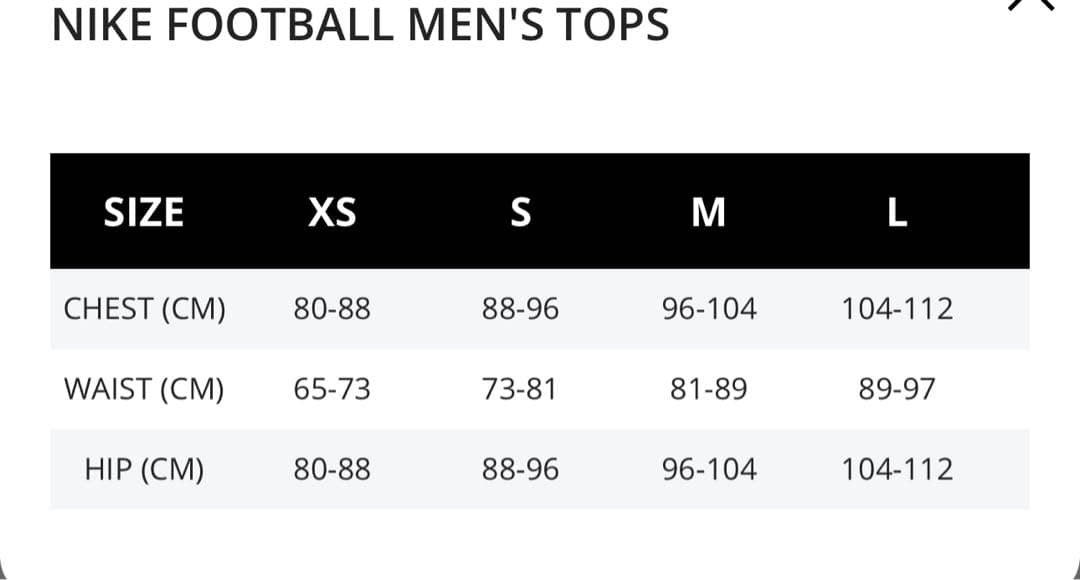Select the HIP (CM) row label

144,469
